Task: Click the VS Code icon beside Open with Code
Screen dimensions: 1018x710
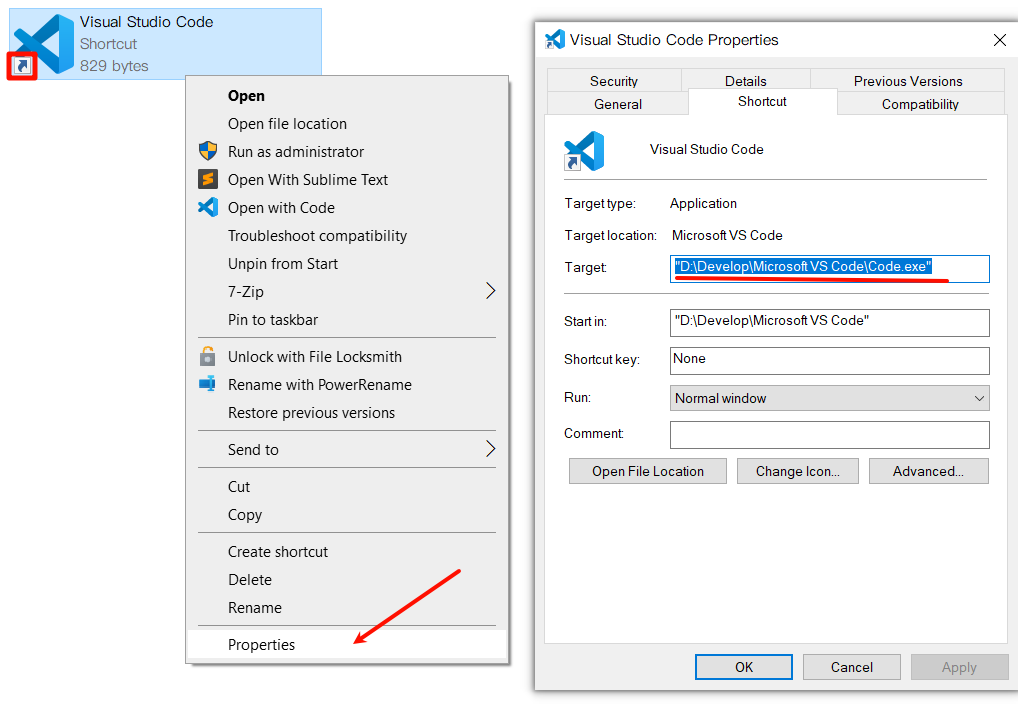Action: pyautogui.click(x=208, y=208)
